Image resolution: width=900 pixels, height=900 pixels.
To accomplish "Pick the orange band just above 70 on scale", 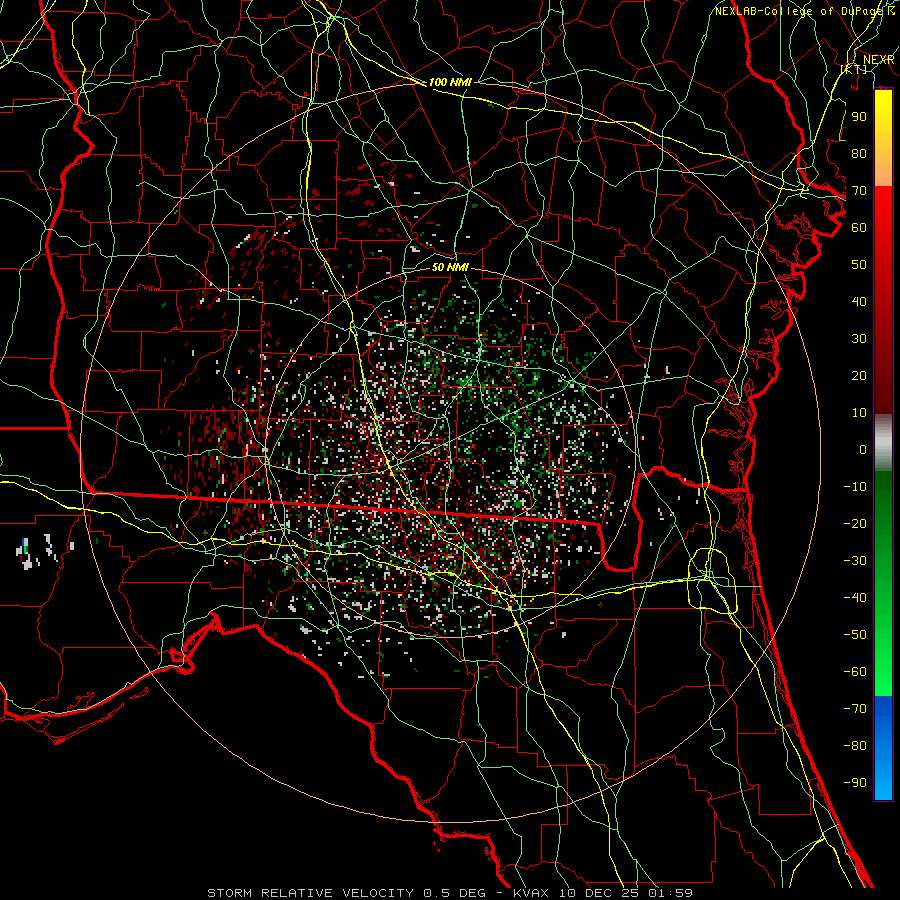I will (x=883, y=170).
